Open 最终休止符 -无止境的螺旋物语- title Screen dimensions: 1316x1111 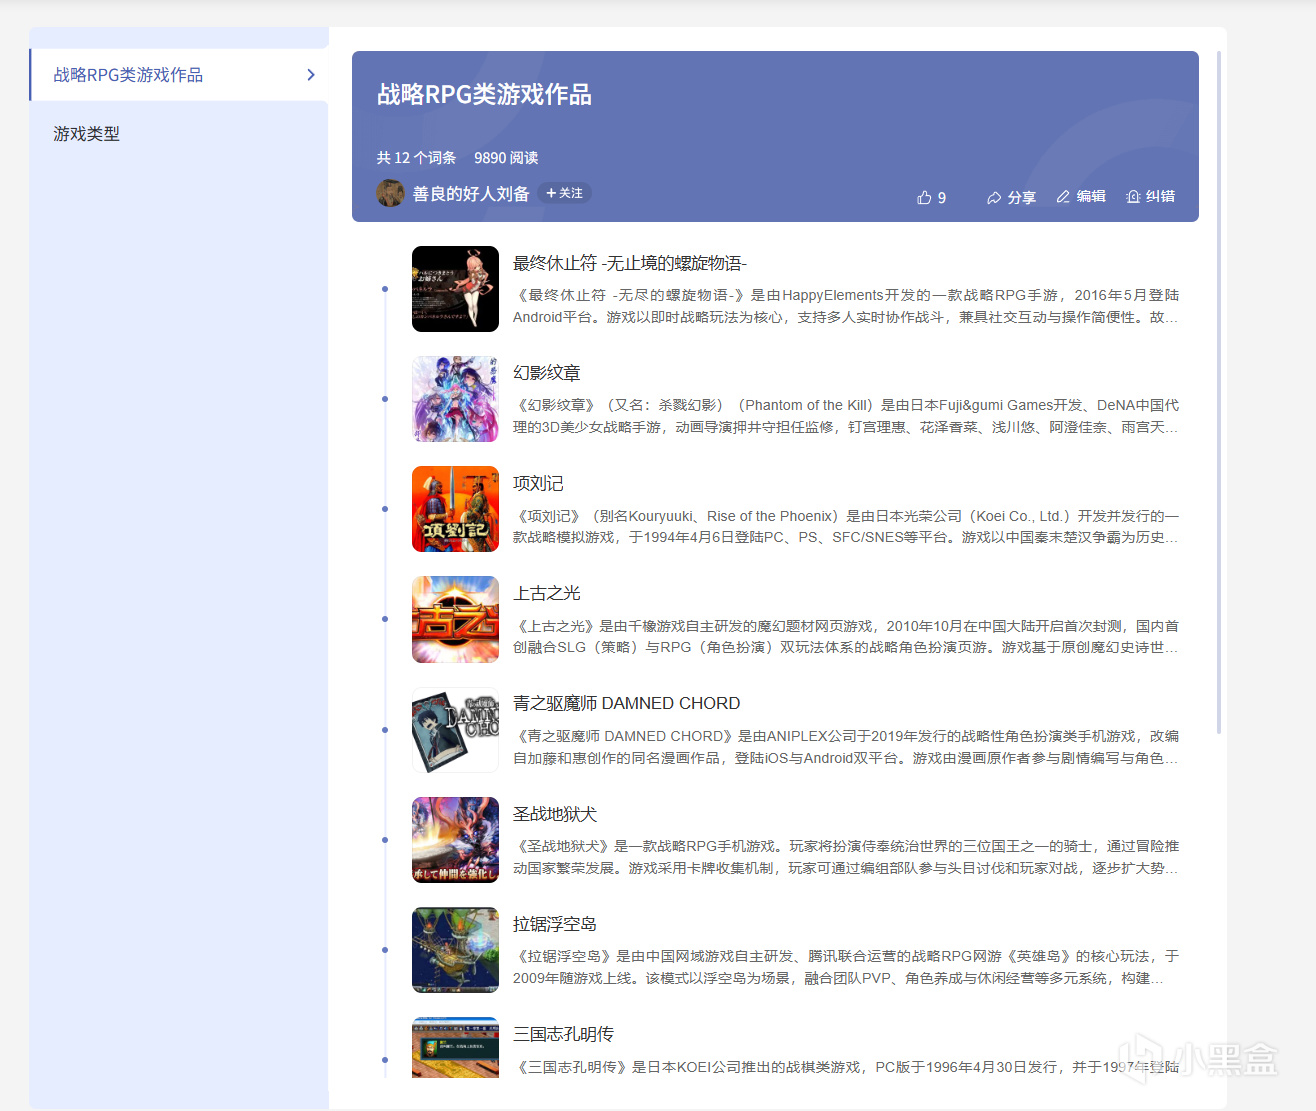630,263
